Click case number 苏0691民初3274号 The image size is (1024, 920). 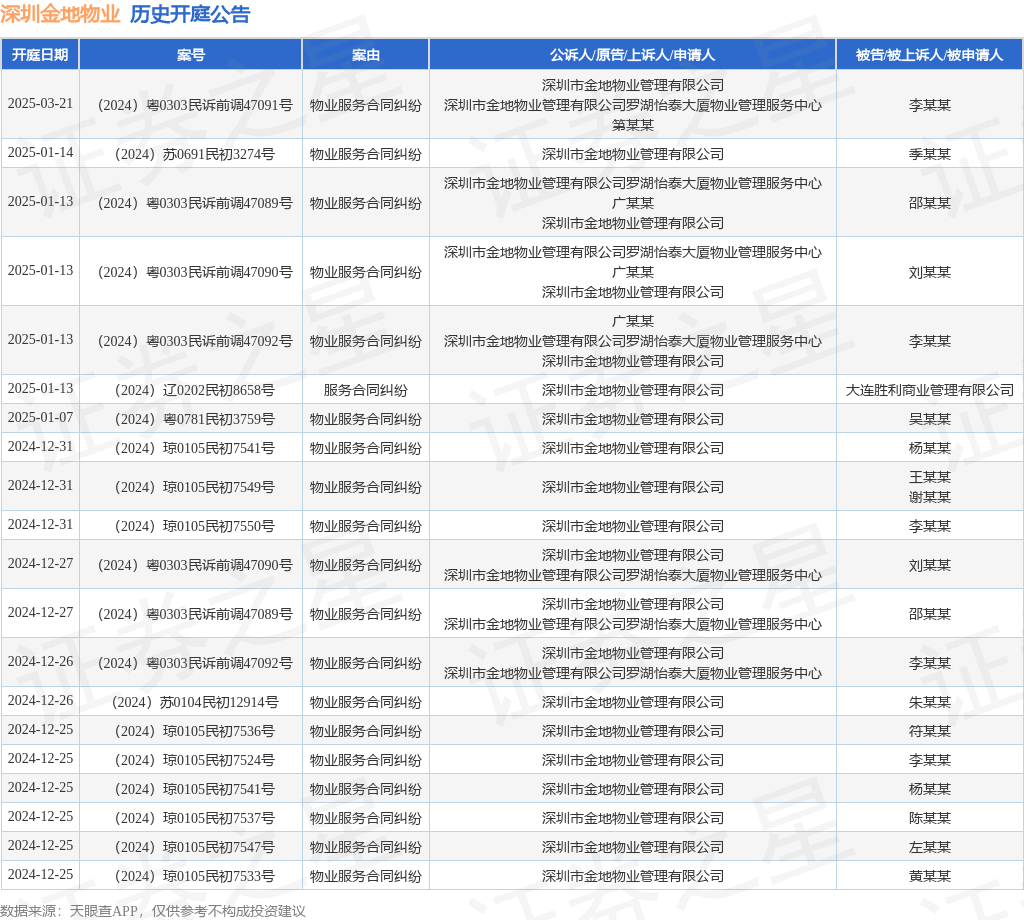(x=195, y=154)
